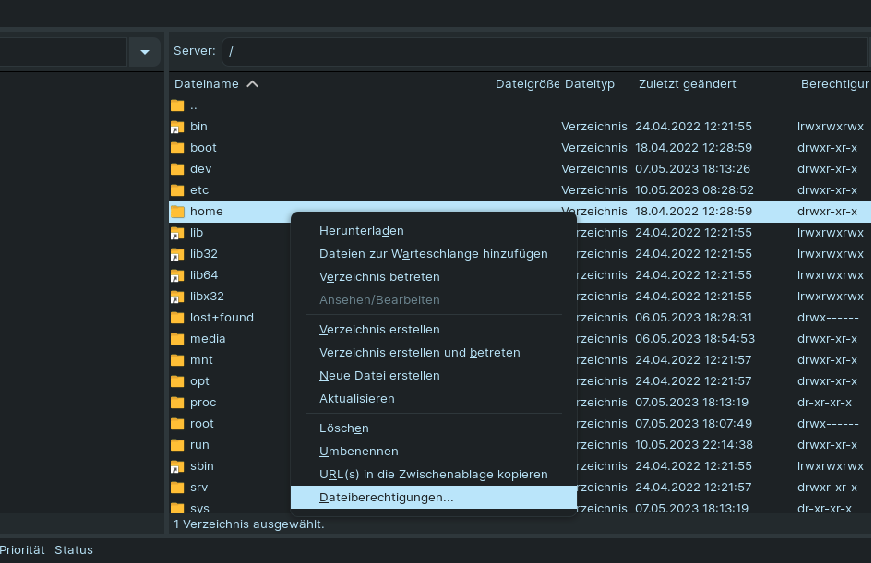Screen dimensions: 871x563
Task: Open the local path dropdown arrow
Action: 145,52
